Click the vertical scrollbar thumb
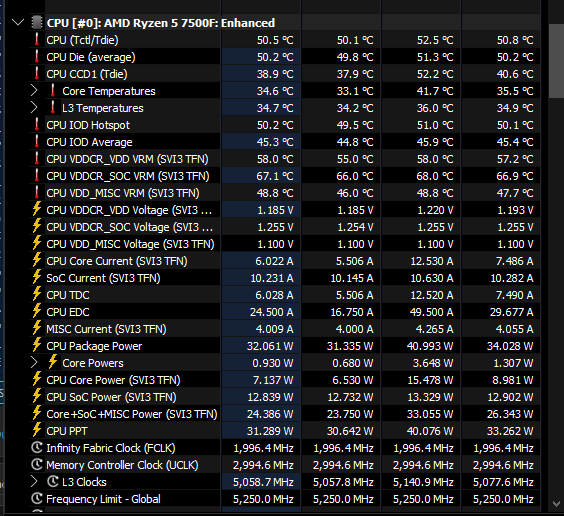 [x=556, y=61]
